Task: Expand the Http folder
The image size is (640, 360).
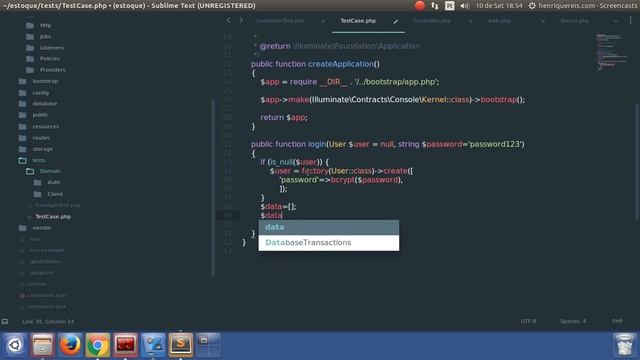Action: pos(45,25)
